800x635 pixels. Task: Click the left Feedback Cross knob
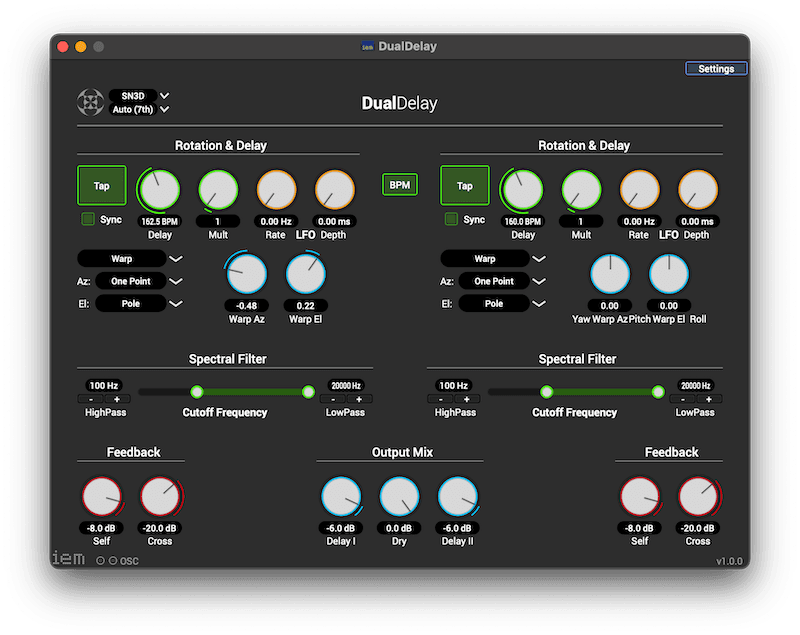160,497
